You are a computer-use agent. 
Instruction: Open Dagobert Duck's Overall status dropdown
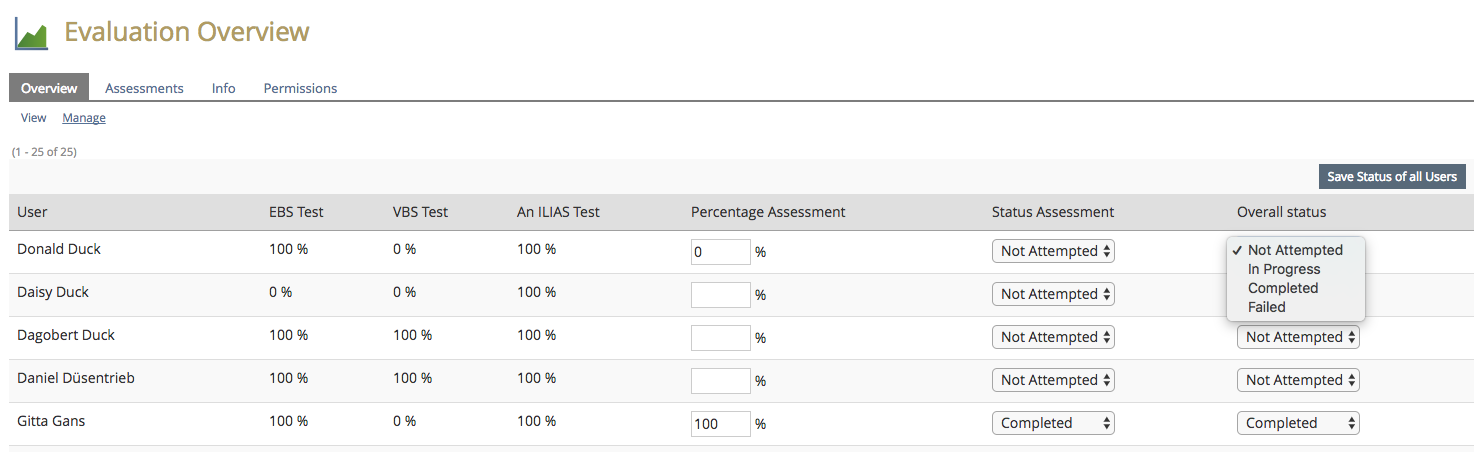click(1298, 337)
